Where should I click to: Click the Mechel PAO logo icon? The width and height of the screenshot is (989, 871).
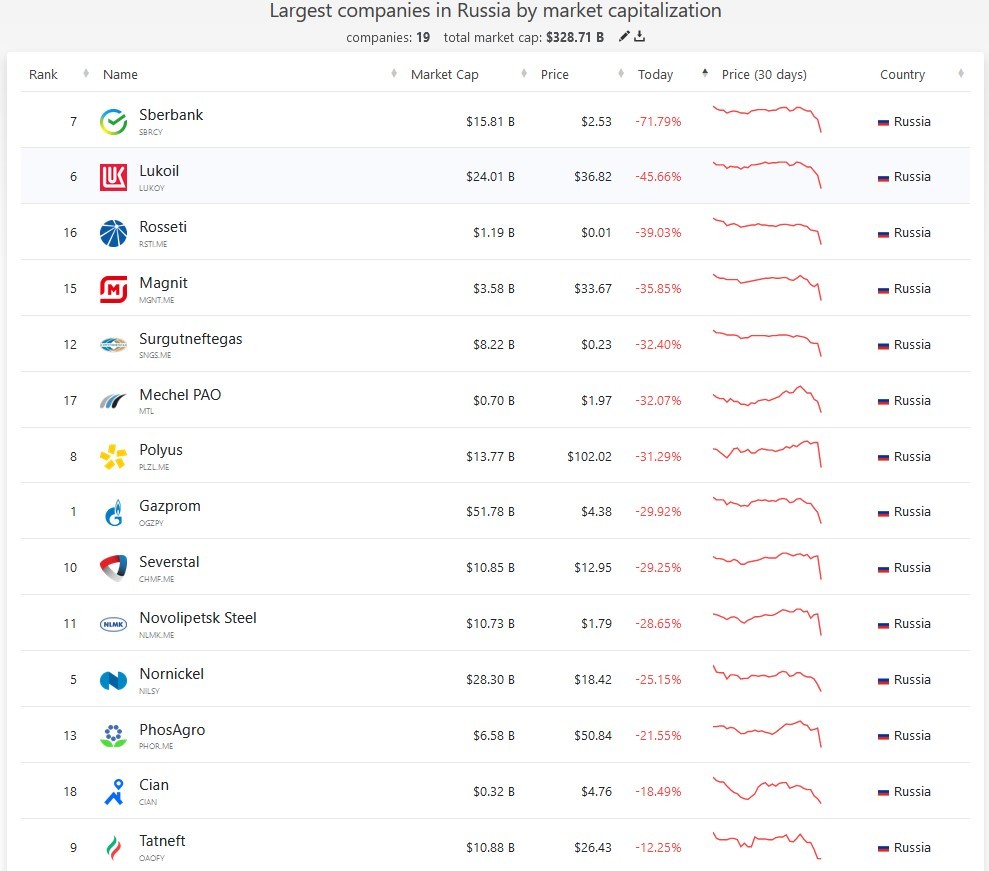tap(114, 401)
